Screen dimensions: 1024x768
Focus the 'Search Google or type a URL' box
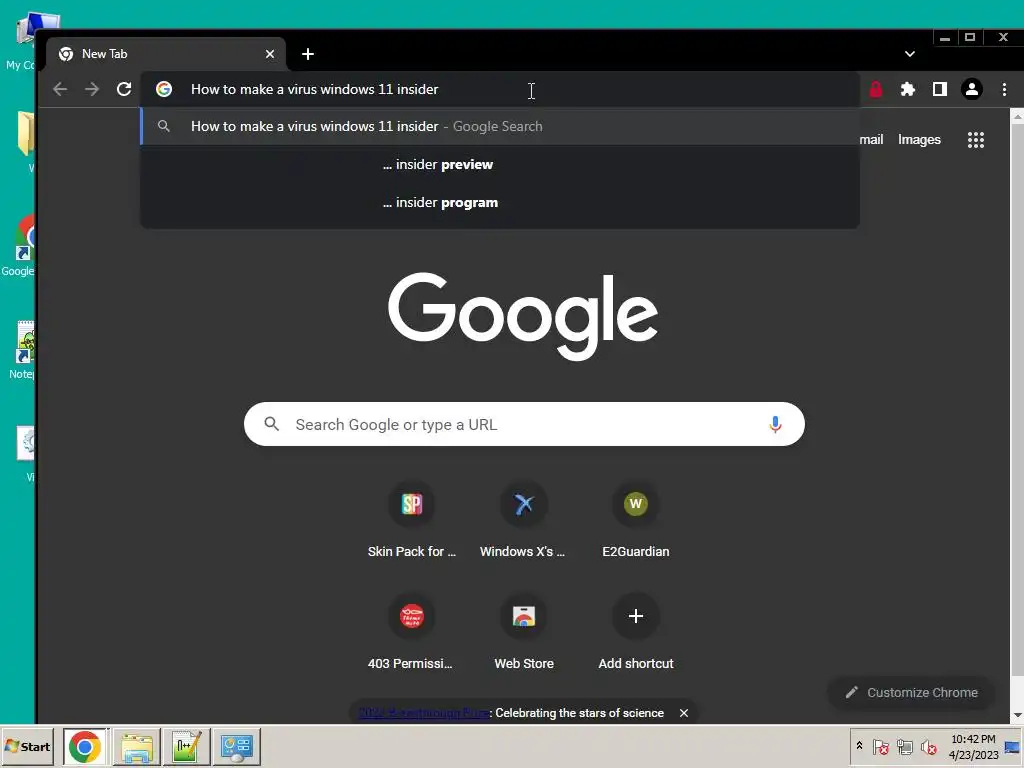(524, 424)
